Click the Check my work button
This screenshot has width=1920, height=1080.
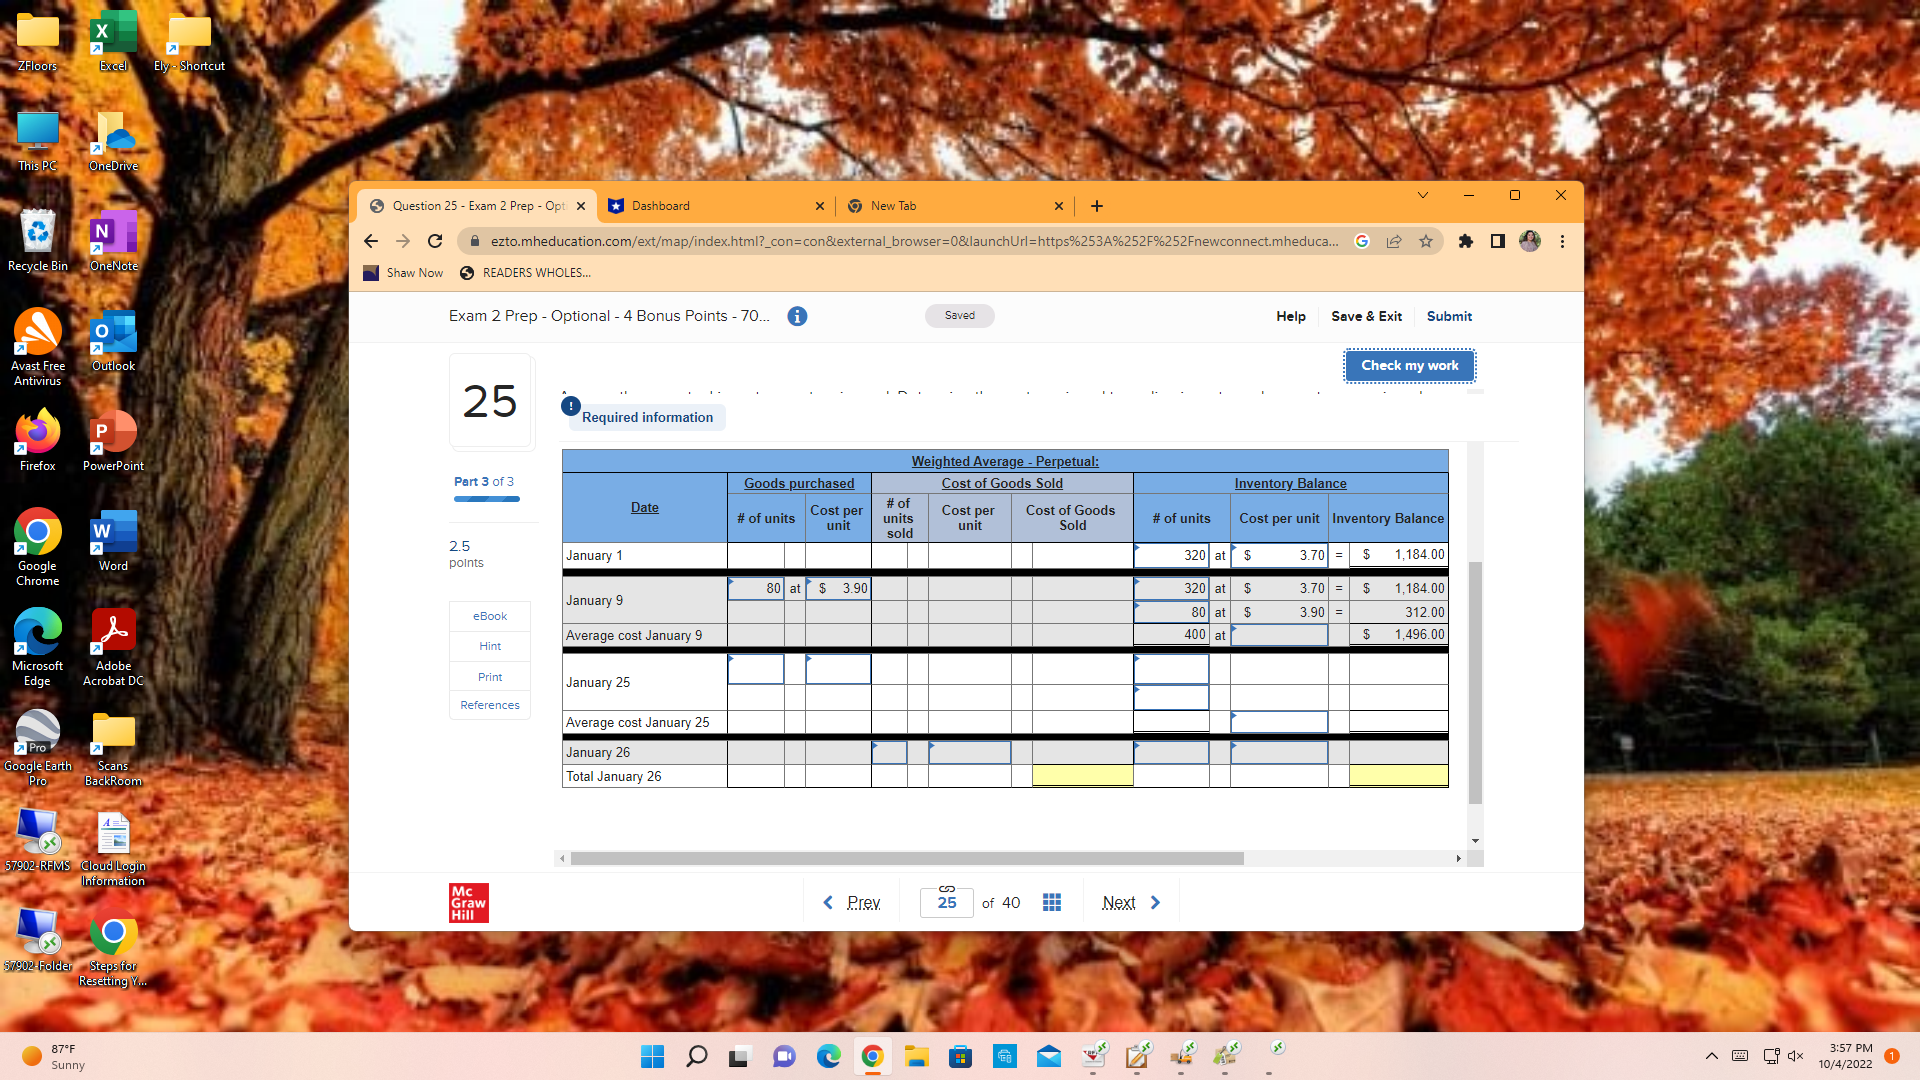1409,365
